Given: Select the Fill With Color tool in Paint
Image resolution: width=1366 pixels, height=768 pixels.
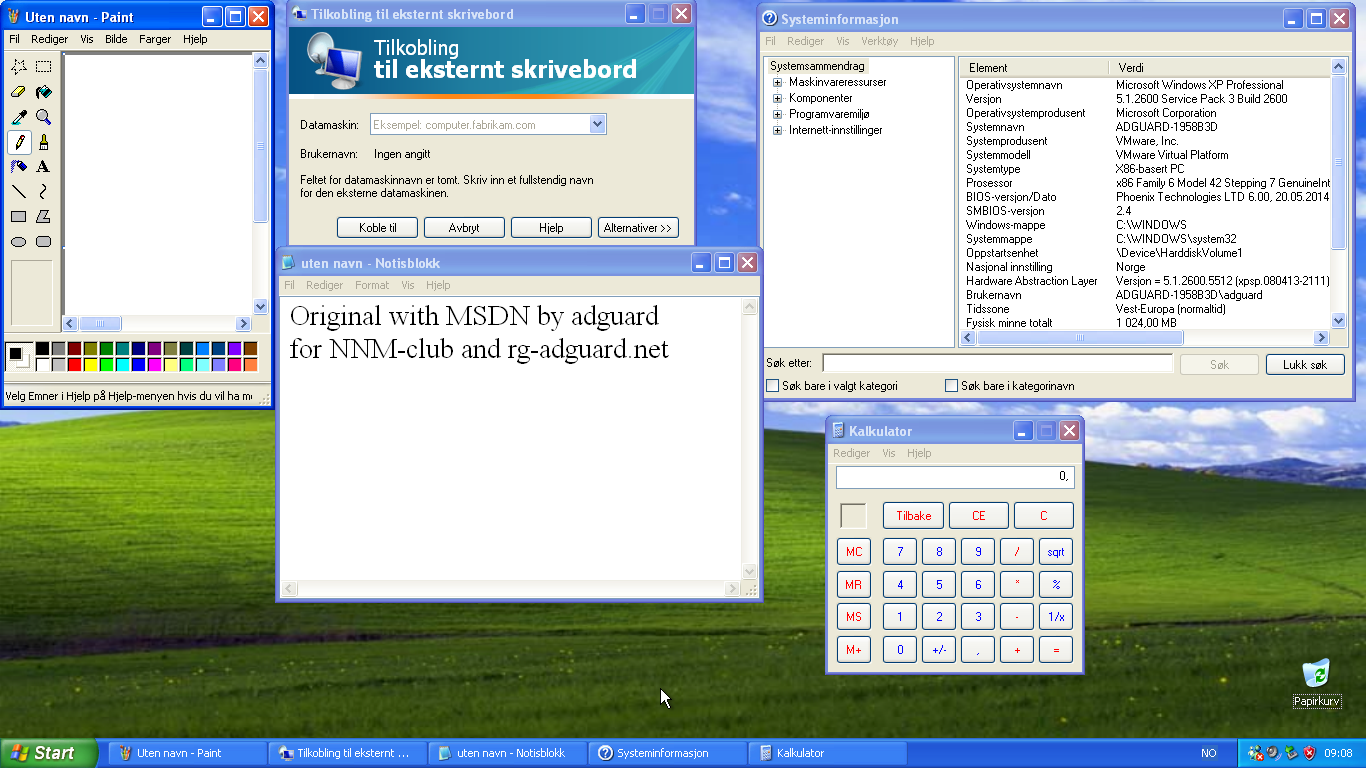Looking at the screenshot, I should (x=43, y=91).
